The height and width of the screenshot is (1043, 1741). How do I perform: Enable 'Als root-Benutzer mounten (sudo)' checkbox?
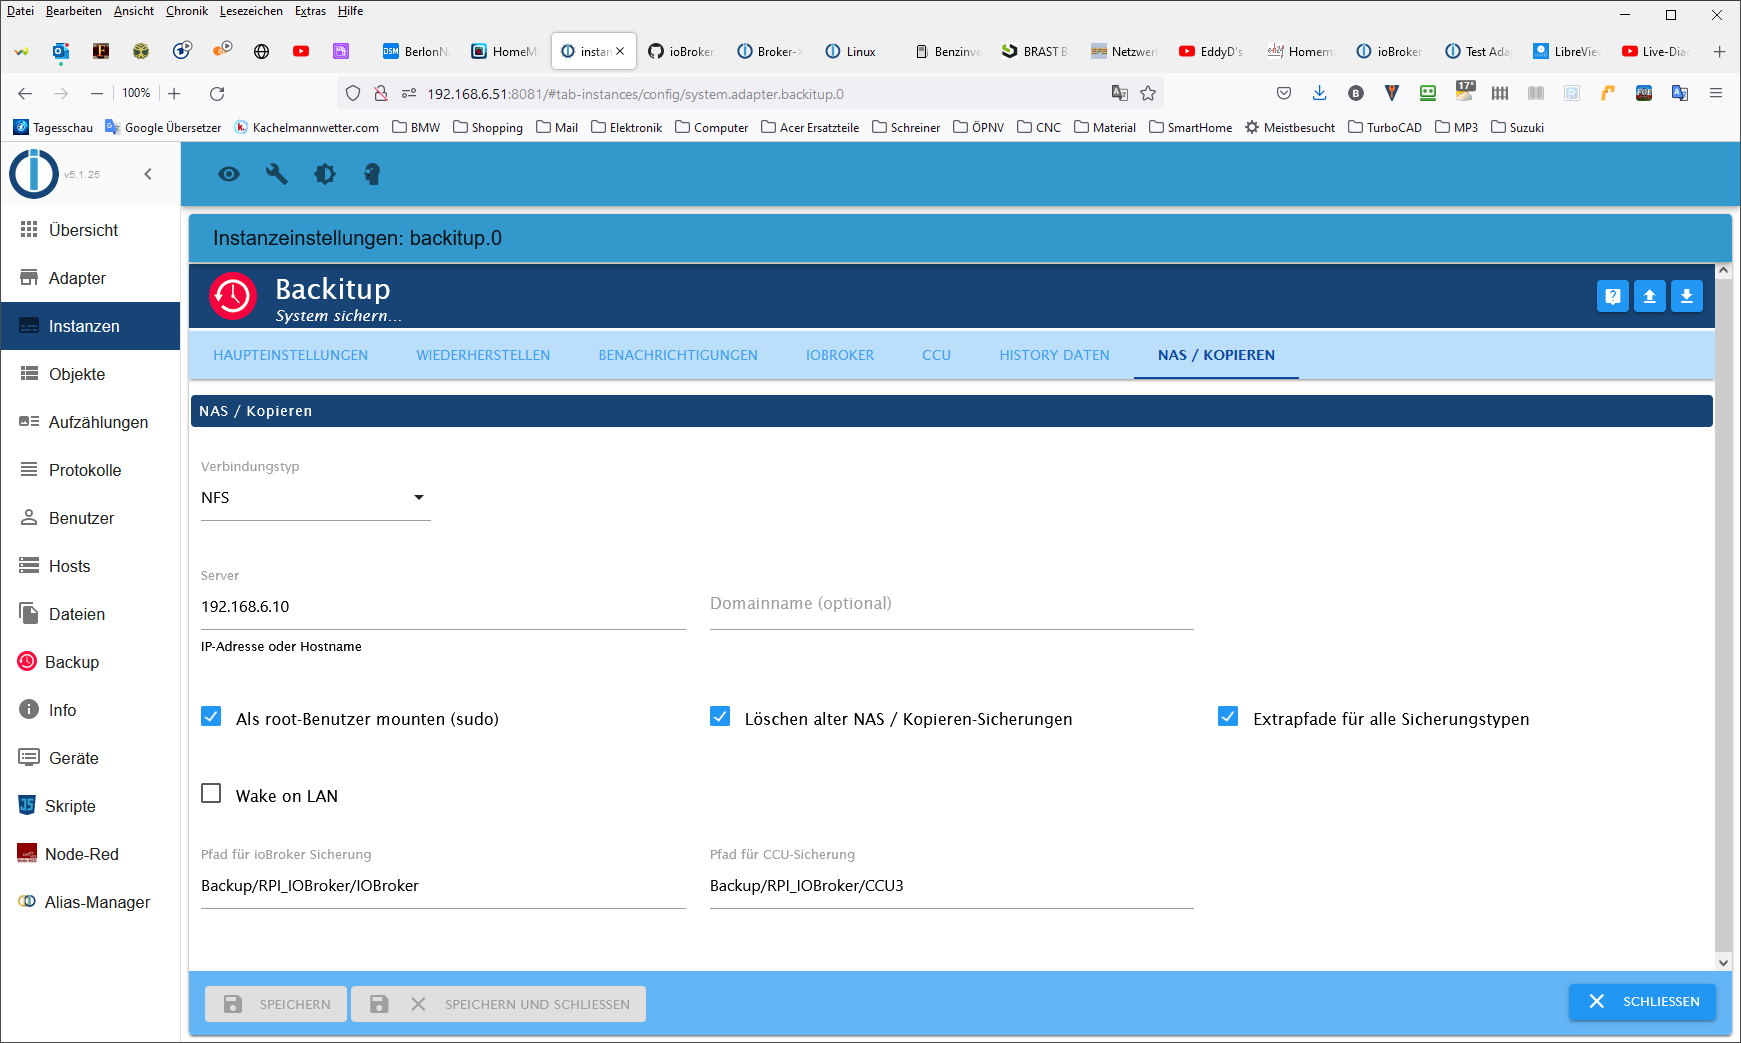211,716
